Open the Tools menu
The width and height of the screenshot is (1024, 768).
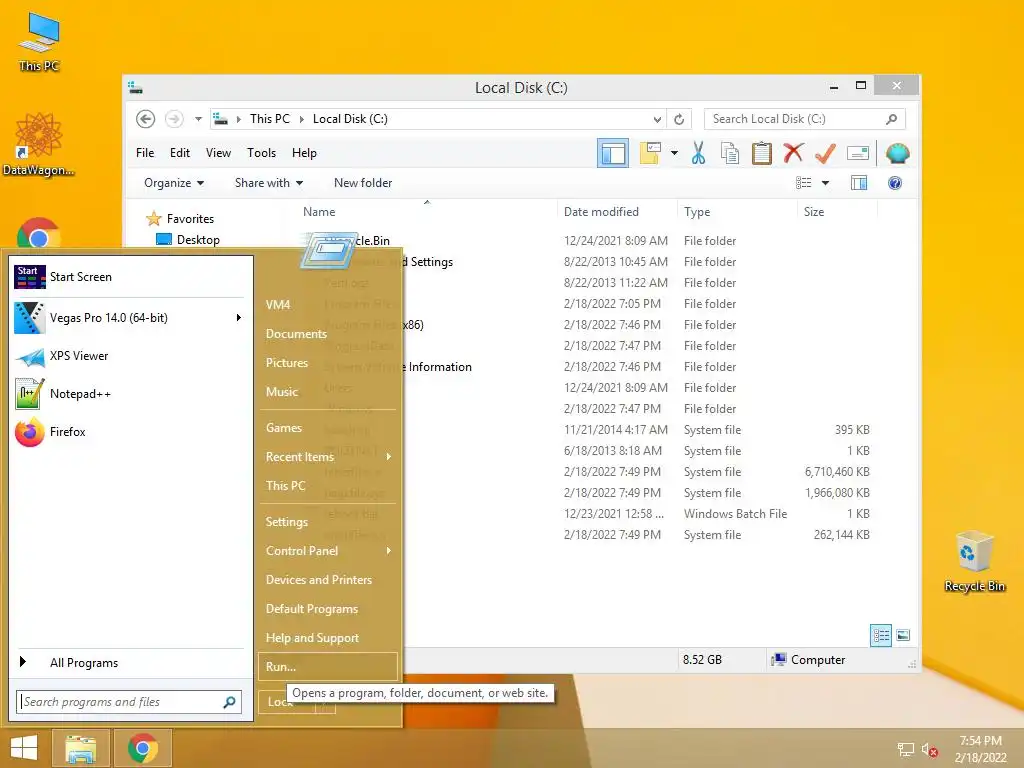pos(261,153)
